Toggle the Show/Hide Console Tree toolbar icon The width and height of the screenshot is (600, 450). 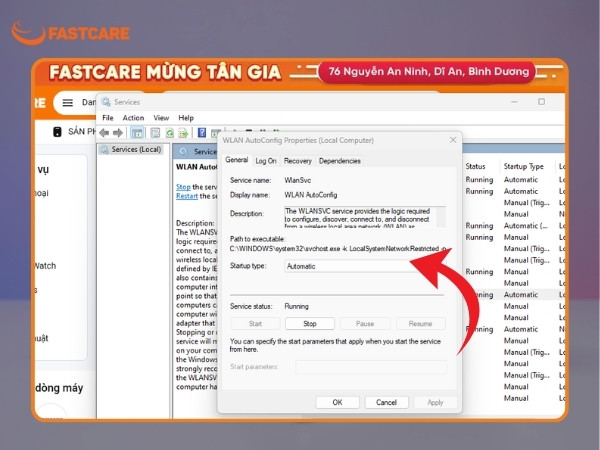click(x=137, y=133)
